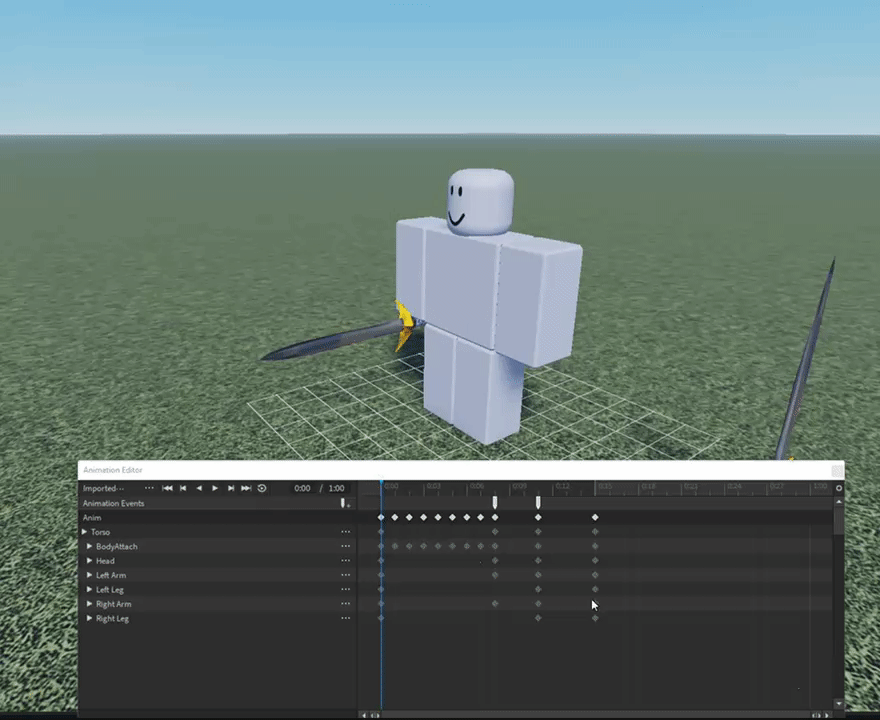Image resolution: width=880 pixels, height=720 pixels.
Task: Open the Left Arm track options menu
Action: [345, 575]
